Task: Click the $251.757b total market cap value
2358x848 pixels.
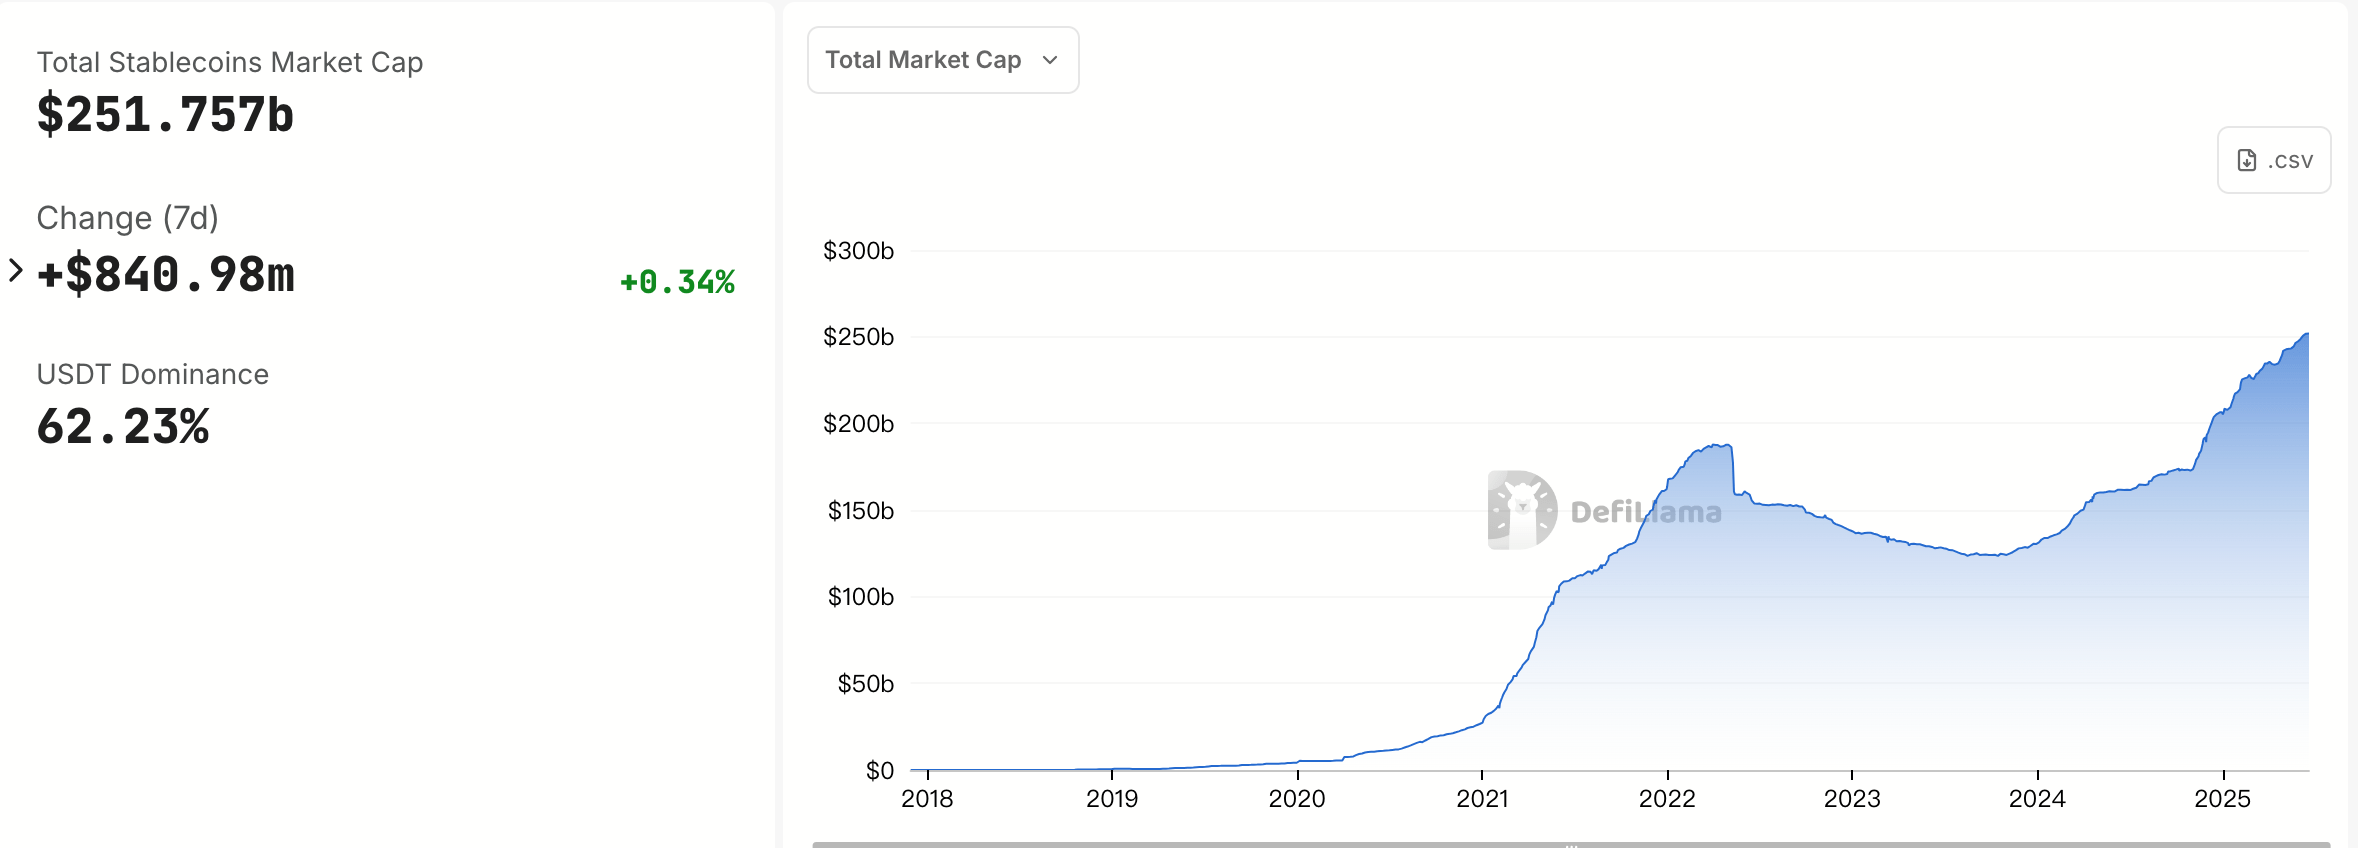Action: coord(165,114)
